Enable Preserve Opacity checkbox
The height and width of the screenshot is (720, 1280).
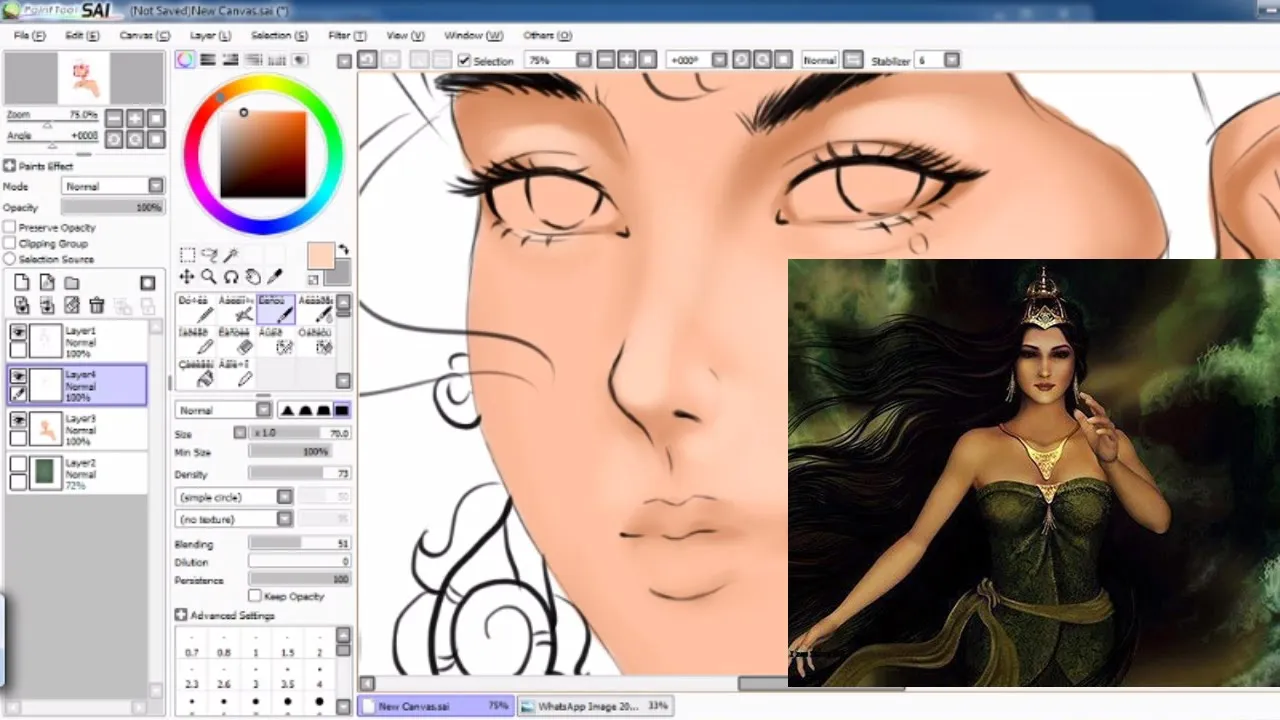click(x=10, y=228)
